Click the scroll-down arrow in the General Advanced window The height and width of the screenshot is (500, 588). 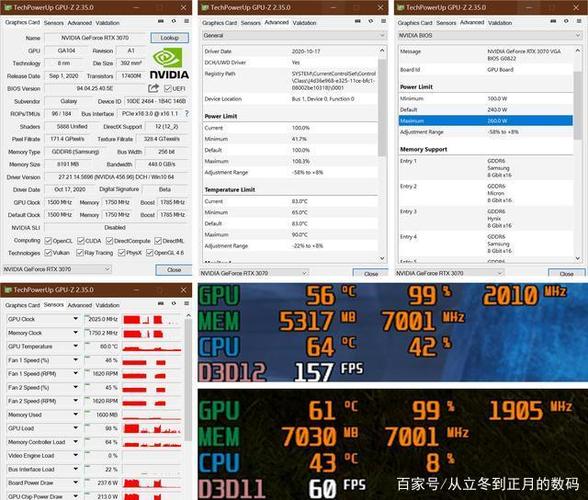click(382, 258)
